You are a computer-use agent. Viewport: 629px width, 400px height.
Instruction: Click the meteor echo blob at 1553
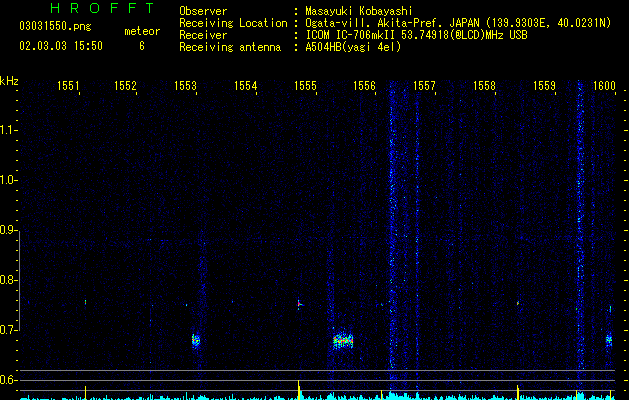coord(196,341)
